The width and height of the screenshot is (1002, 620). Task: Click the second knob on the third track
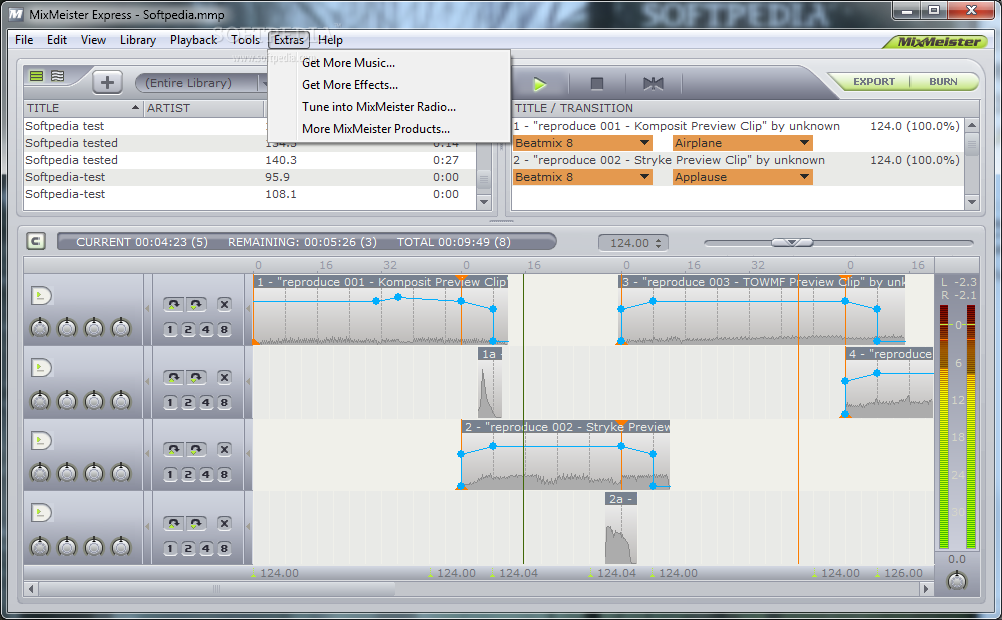coord(67,473)
